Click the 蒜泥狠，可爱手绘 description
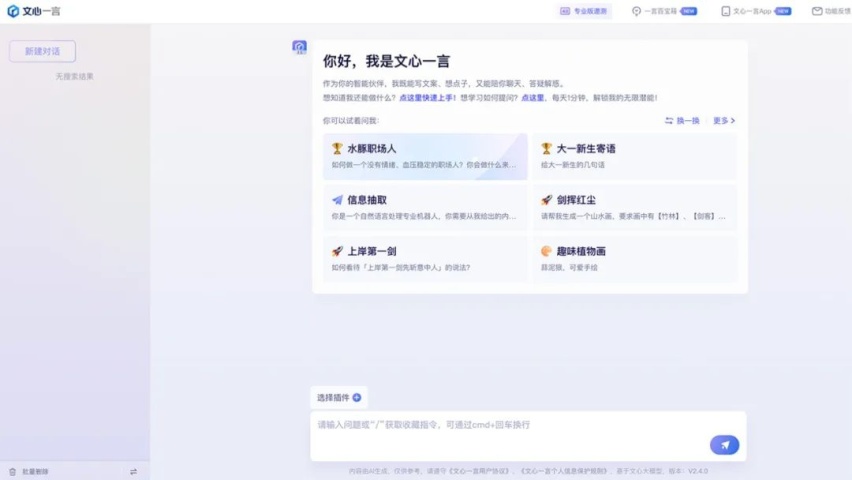The image size is (852, 480). pos(569,267)
